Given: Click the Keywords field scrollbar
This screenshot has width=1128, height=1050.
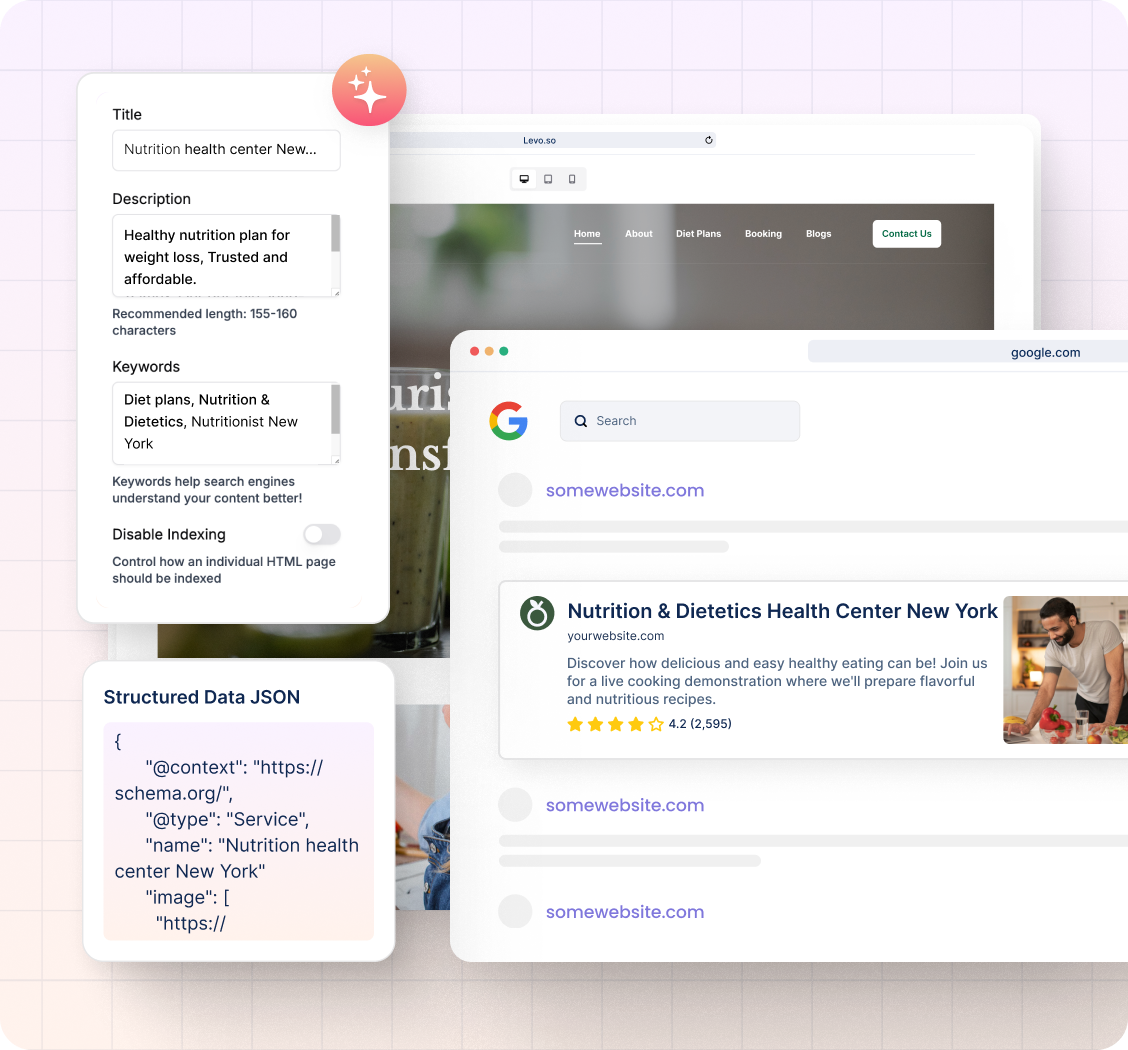Looking at the screenshot, I should click(x=336, y=410).
